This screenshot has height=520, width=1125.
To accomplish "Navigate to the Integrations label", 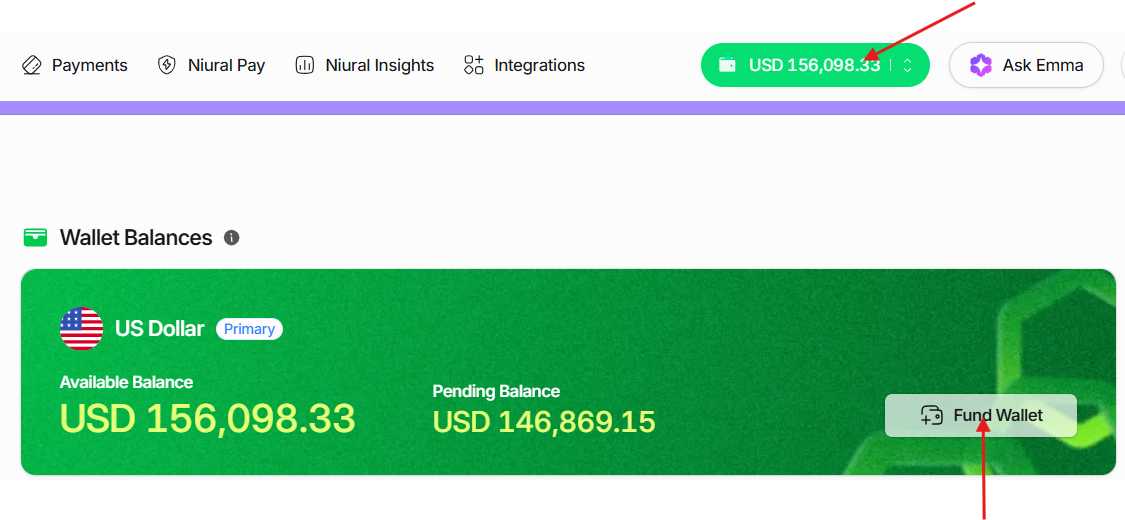I will (x=539, y=65).
